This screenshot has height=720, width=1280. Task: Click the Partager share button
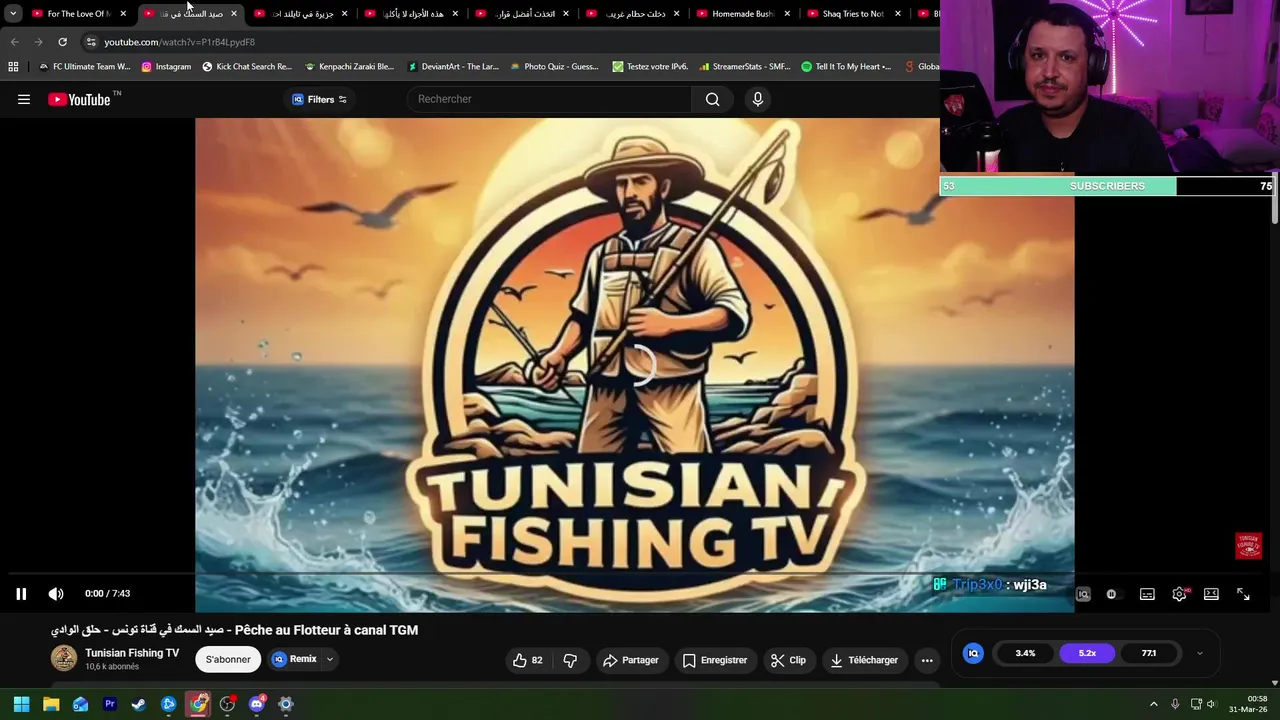[631, 660]
